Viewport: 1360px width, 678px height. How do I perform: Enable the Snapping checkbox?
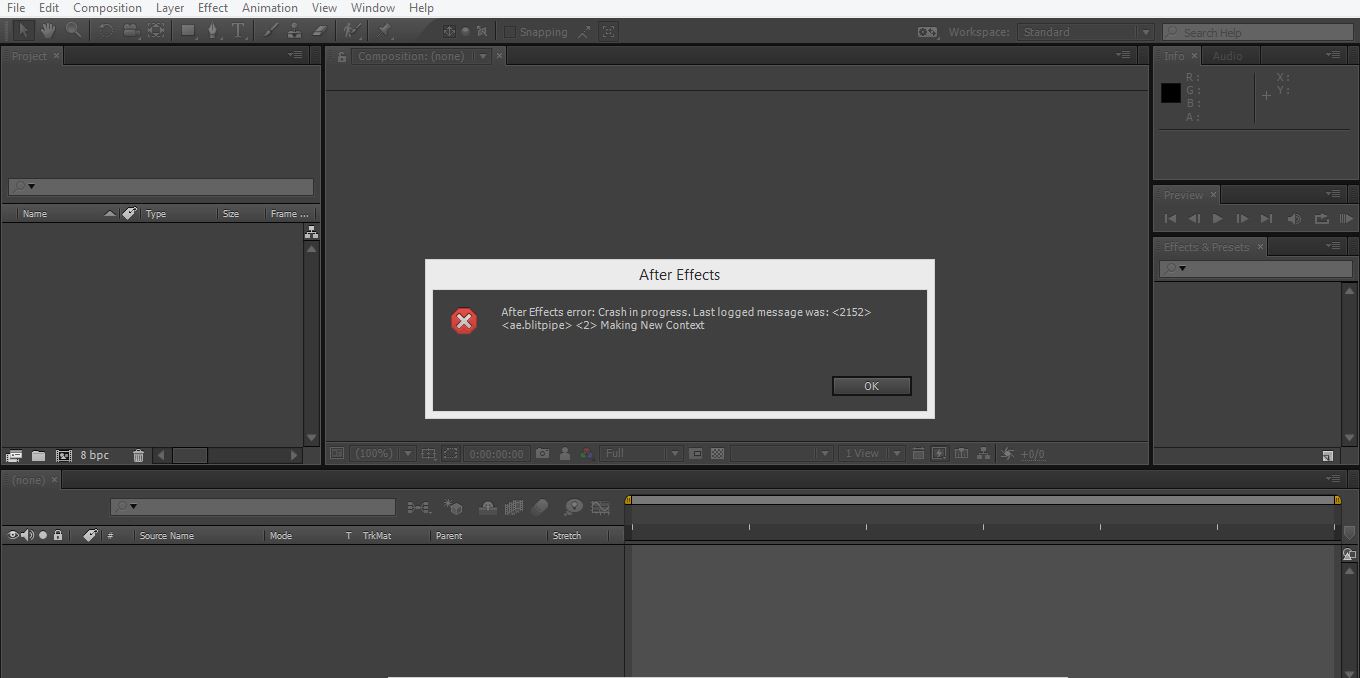tap(509, 32)
